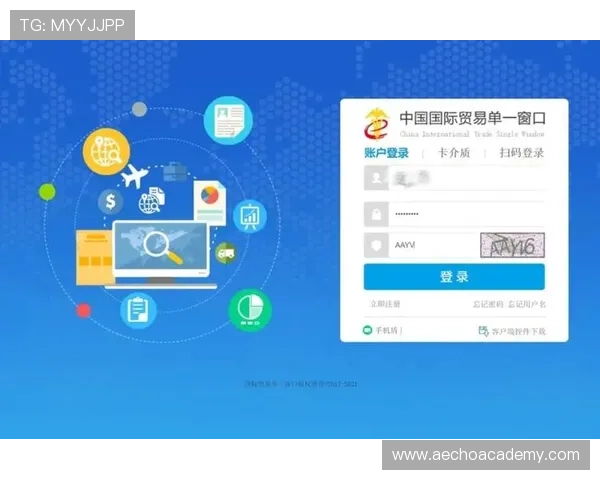
Task: Click the green pie chart icon
Action: click(249, 309)
